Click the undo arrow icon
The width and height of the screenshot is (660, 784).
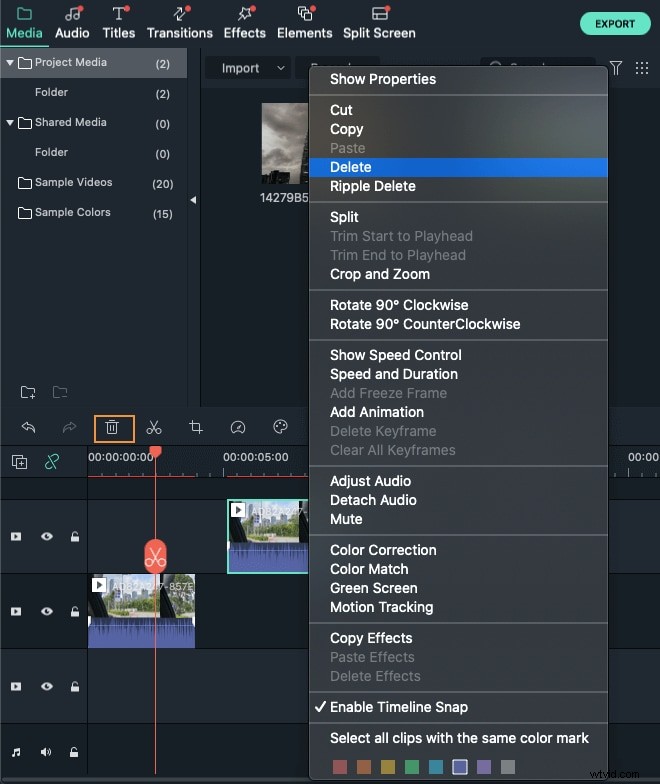click(x=28, y=428)
